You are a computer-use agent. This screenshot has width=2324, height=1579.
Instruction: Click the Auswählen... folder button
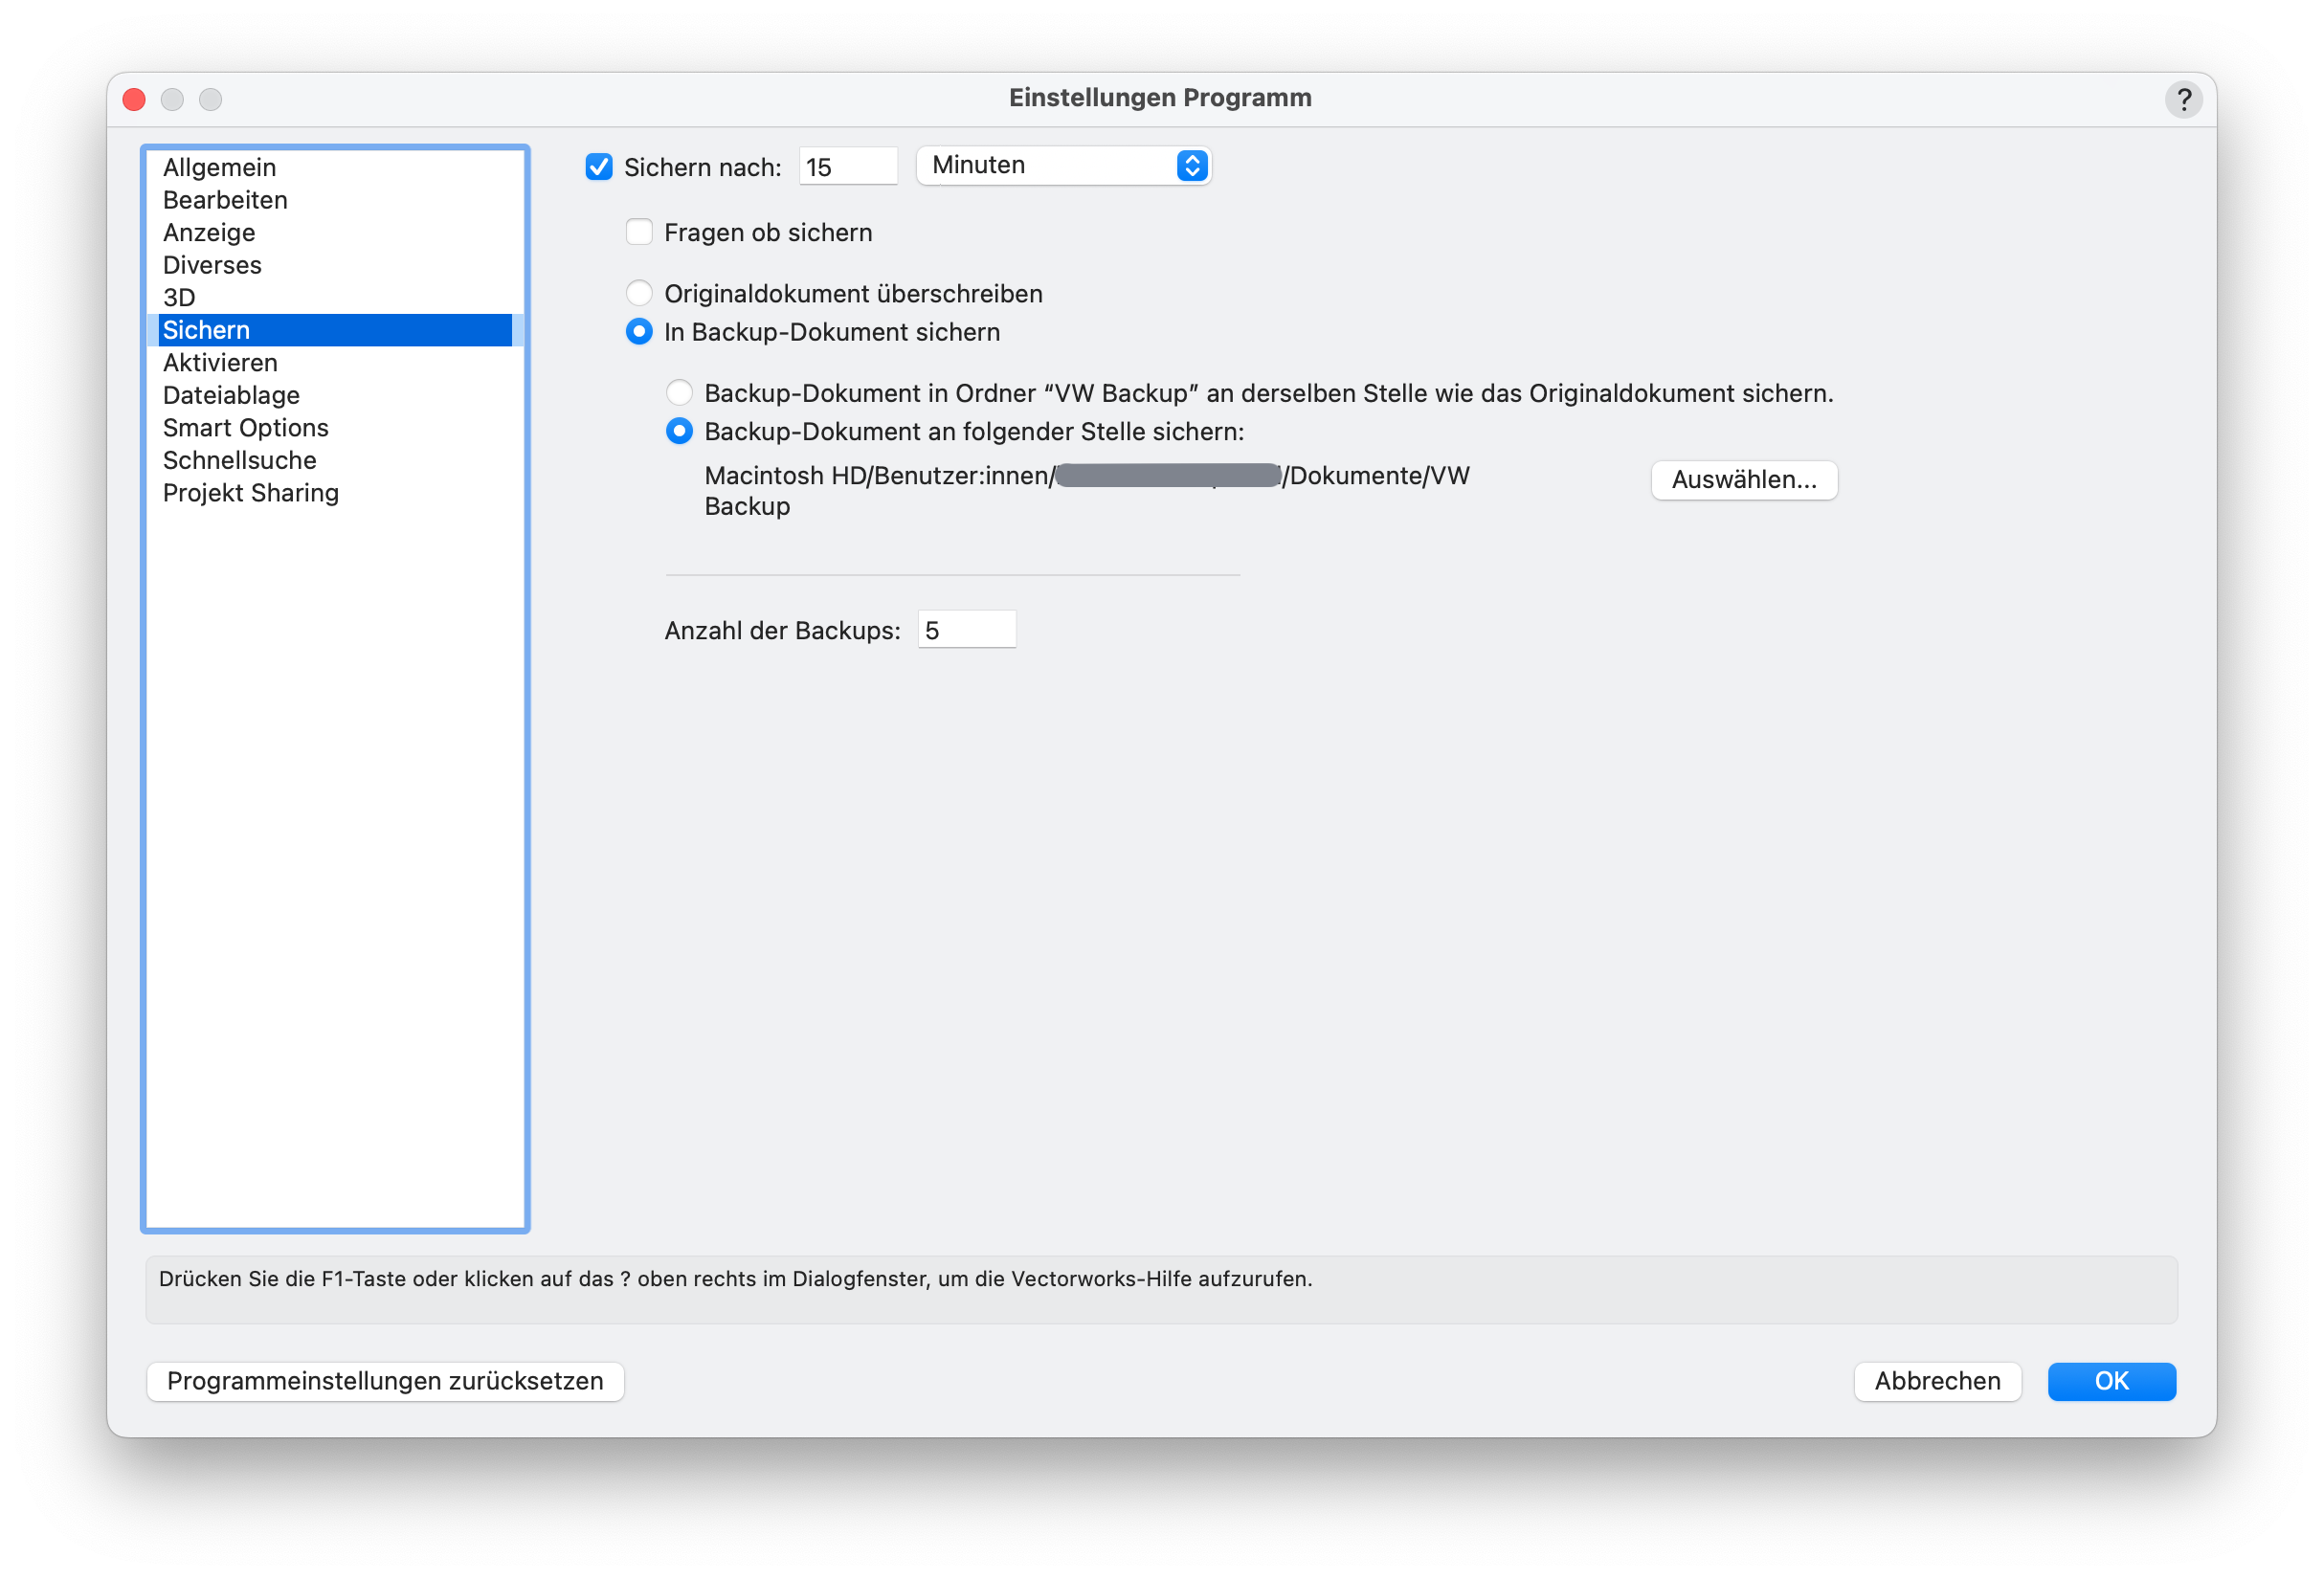(1743, 480)
